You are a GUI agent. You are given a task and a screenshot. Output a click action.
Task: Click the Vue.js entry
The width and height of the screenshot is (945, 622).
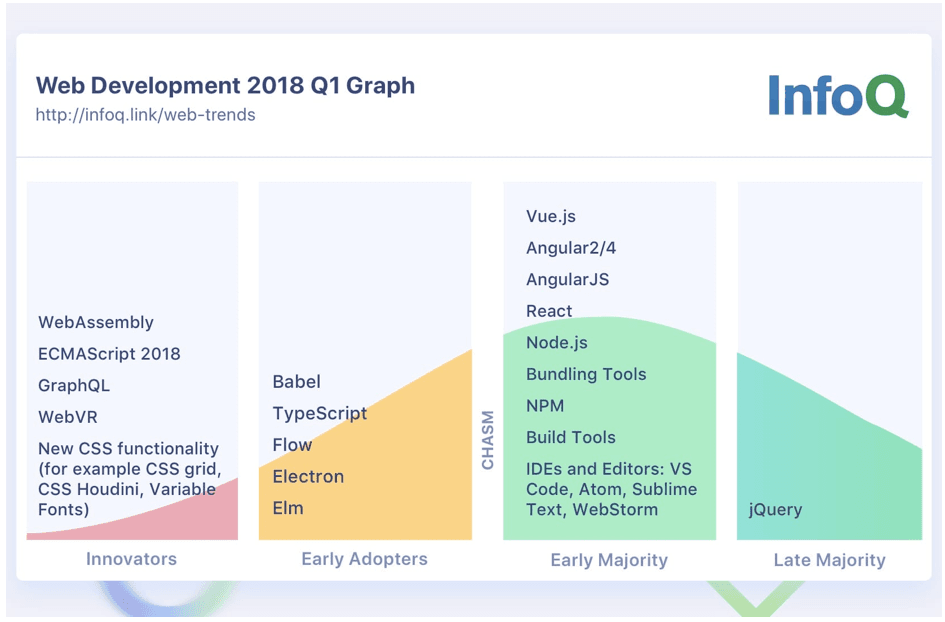[552, 216]
